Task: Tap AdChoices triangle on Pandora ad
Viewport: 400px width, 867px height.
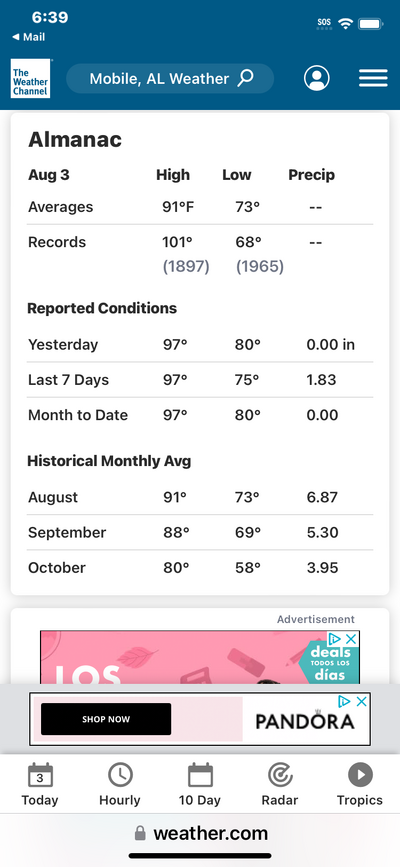Action: [344, 702]
